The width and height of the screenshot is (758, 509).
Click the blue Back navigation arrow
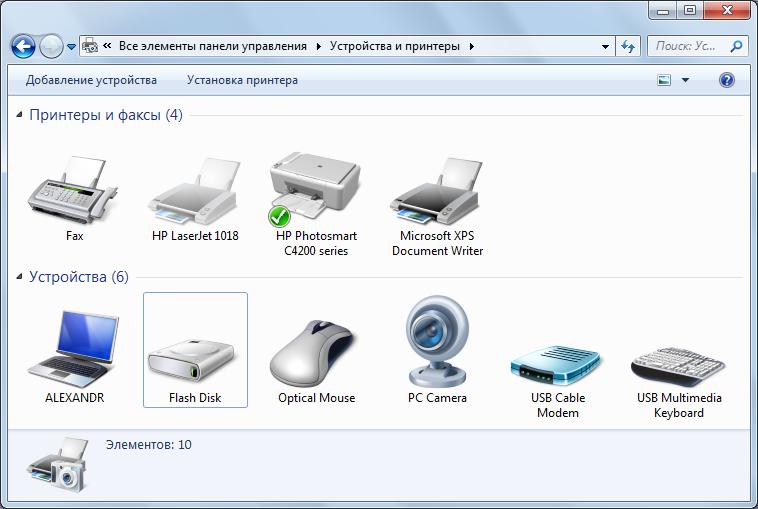[x=23, y=46]
